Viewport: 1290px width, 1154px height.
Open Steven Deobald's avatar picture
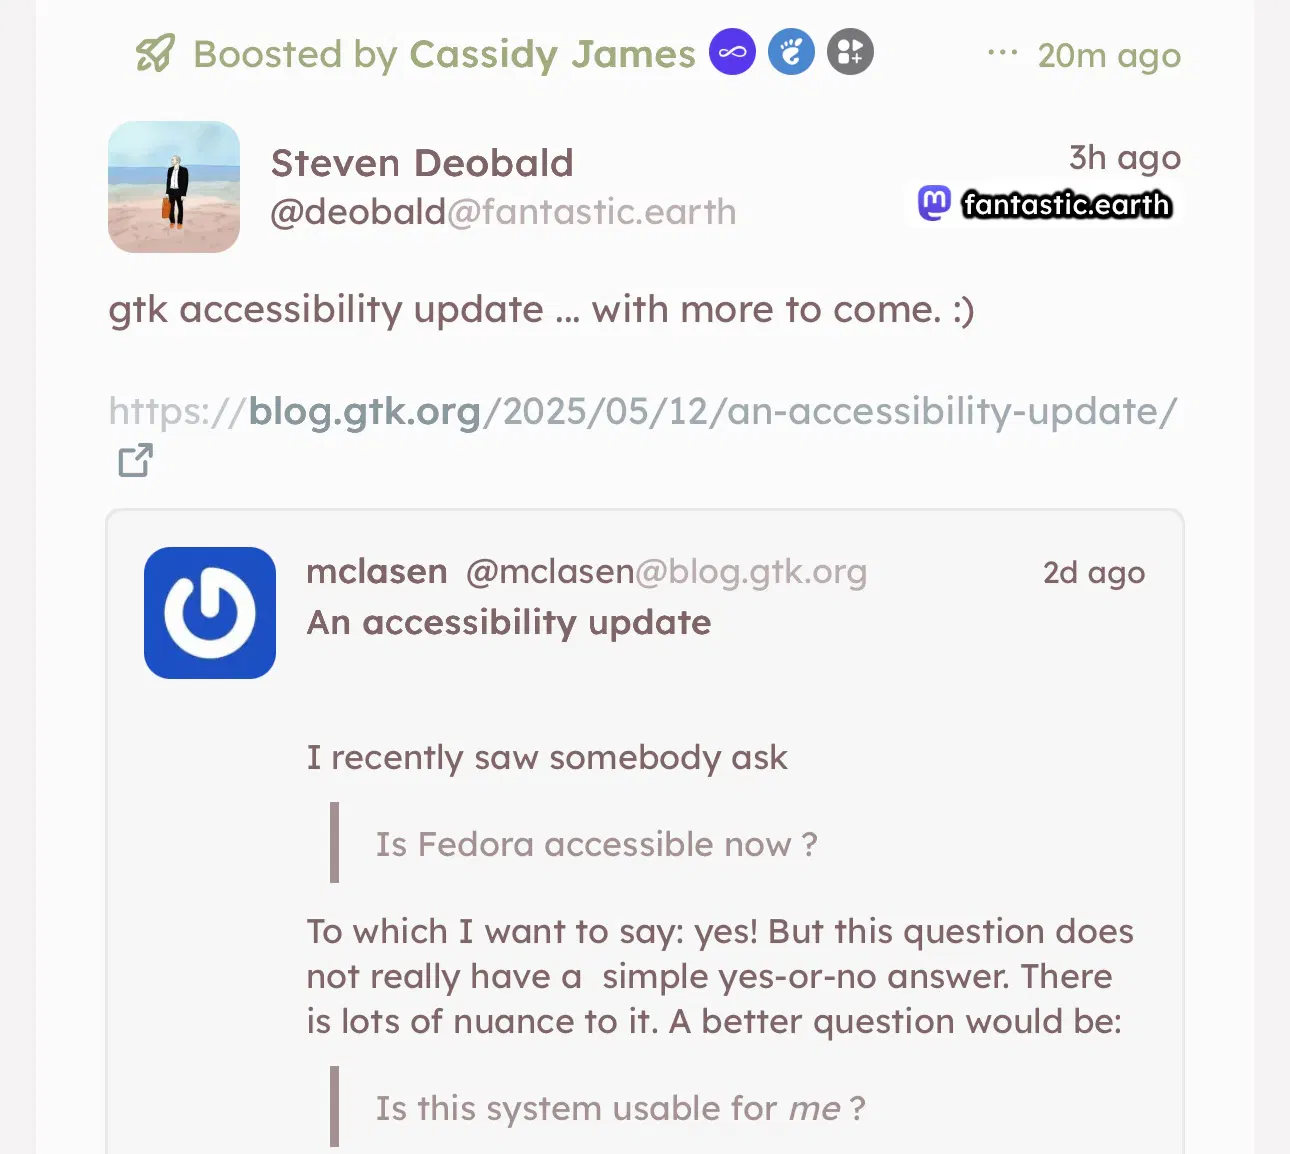174,187
